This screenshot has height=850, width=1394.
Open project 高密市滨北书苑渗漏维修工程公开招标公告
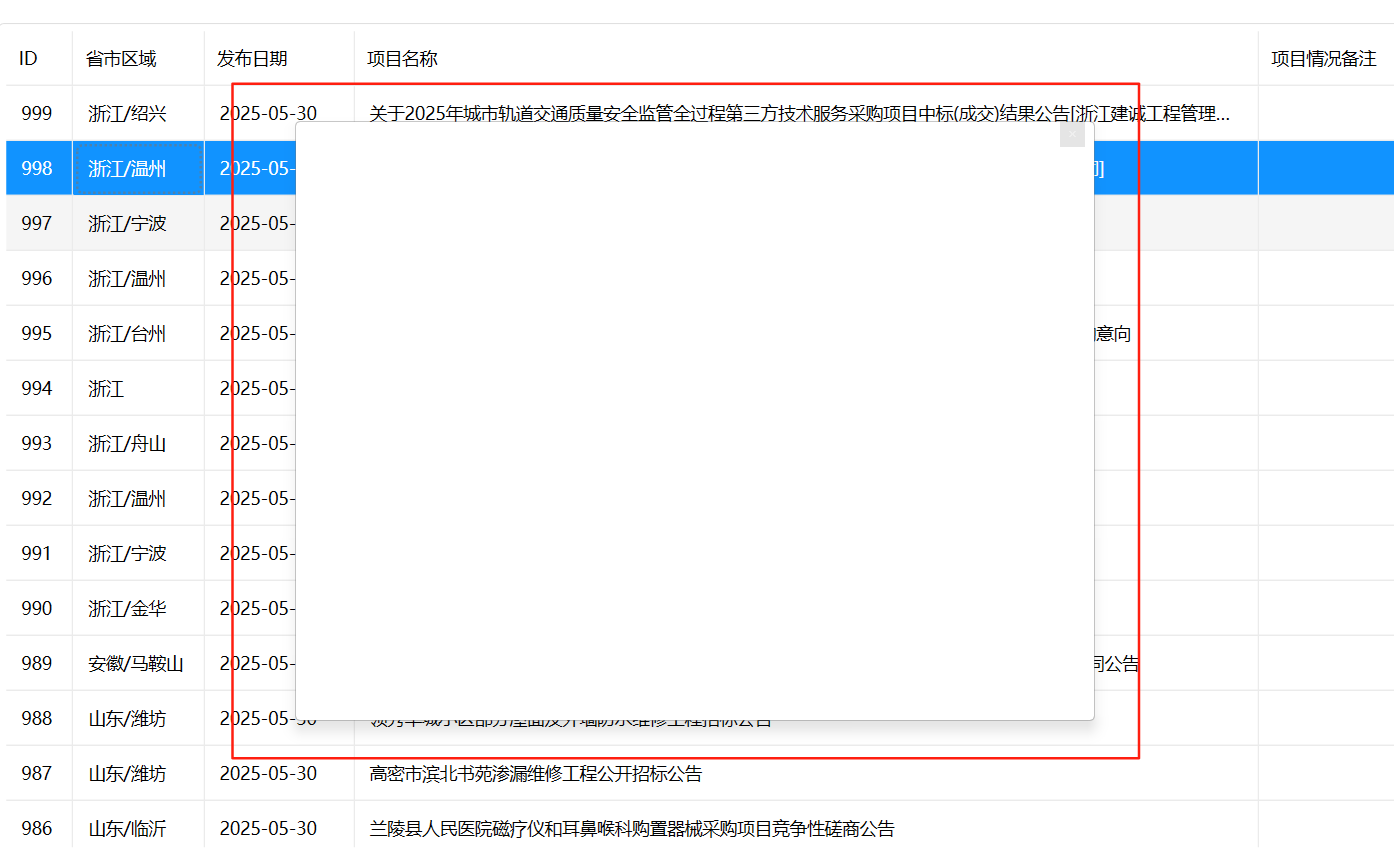click(536, 773)
